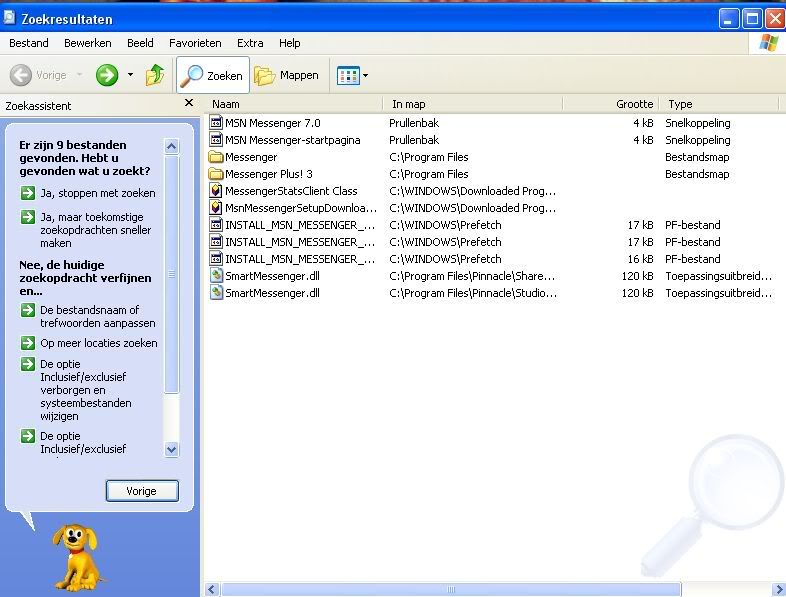Click the horizontal scrollbar right arrow
The height and width of the screenshot is (597, 786).
click(778, 589)
